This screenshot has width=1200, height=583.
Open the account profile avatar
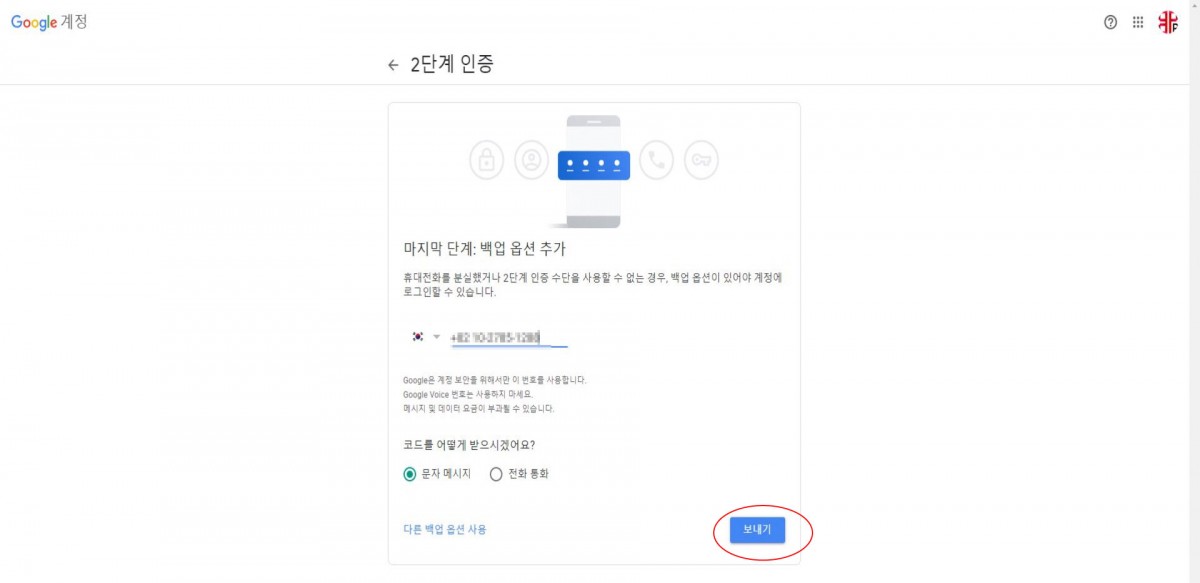[x=1168, y=23]
